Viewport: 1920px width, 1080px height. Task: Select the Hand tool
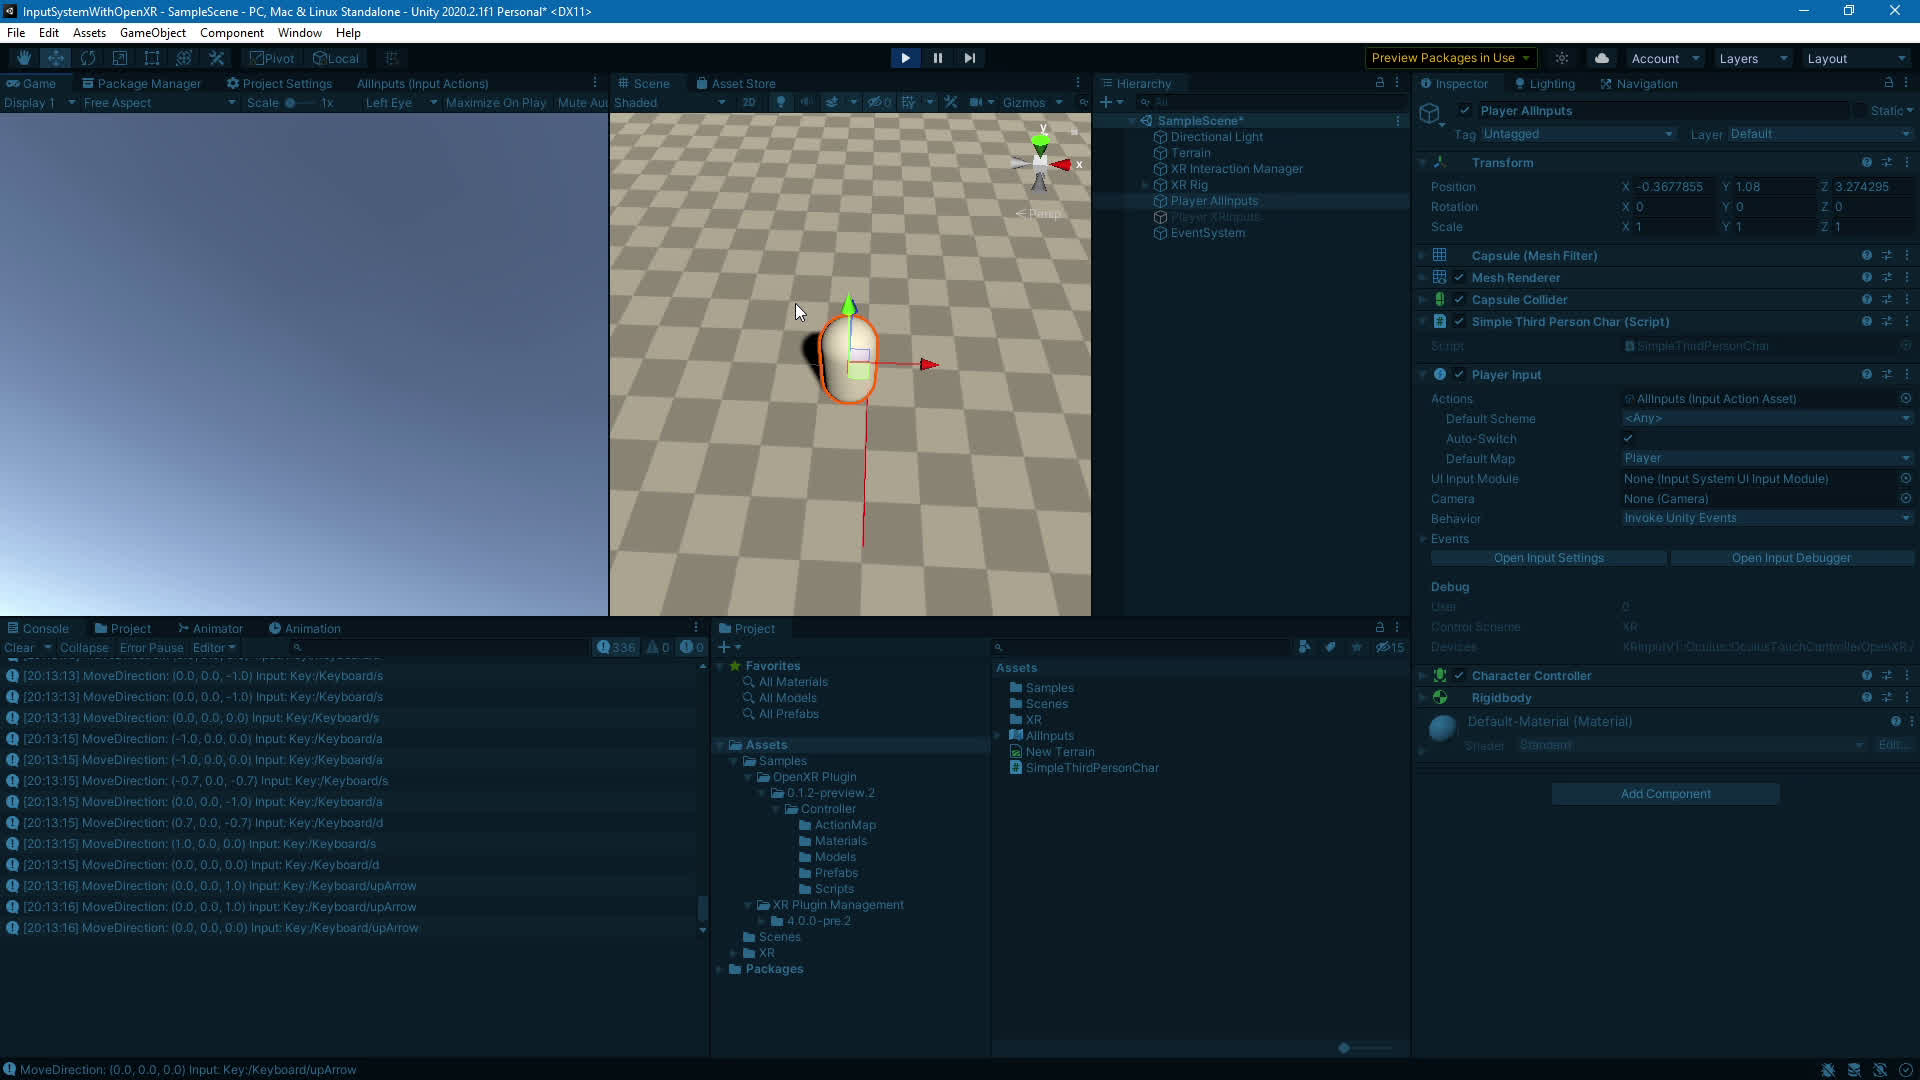[x=24, y=58]
